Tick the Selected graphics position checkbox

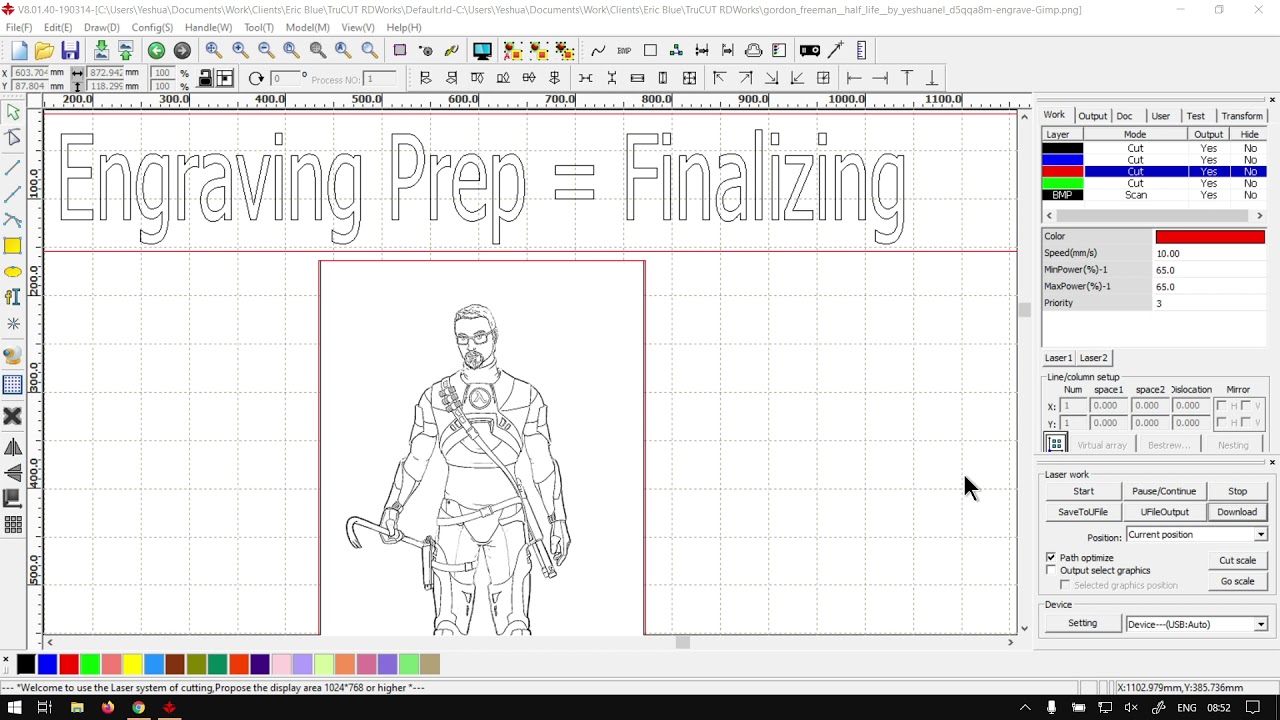point(1065,585)
